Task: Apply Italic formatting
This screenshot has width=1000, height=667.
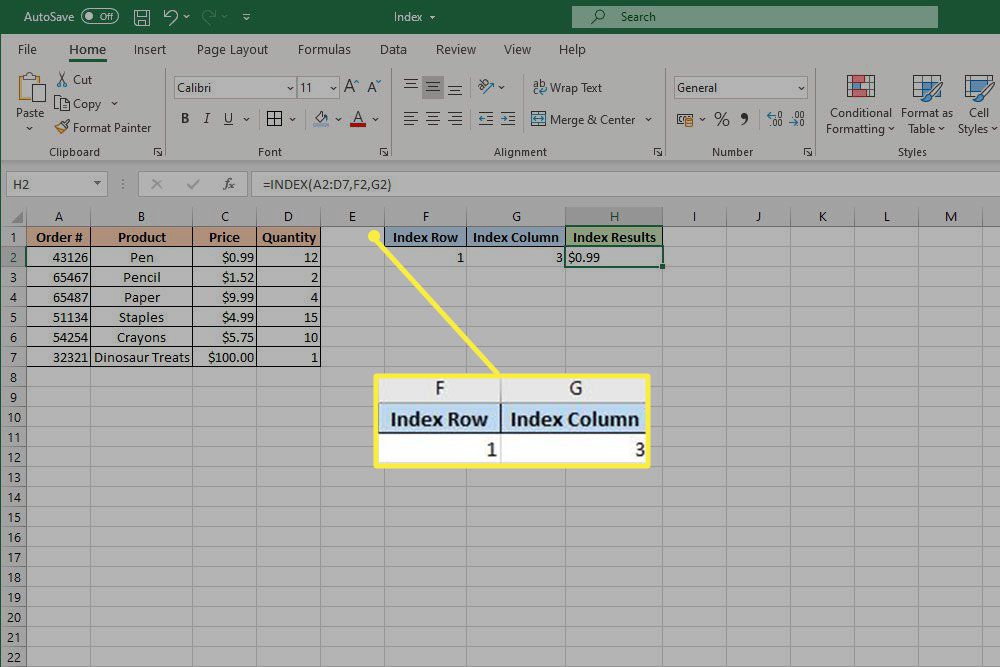Action: click(206, 119)
